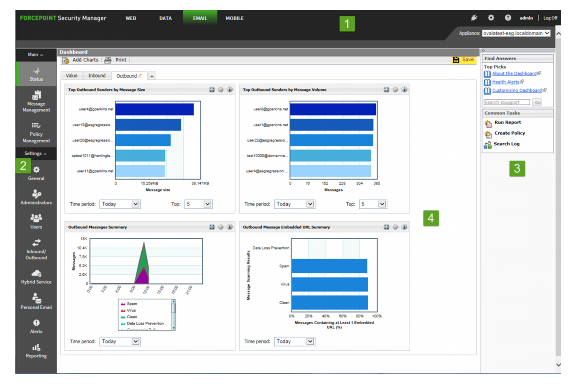Click the chart legend scrollbar
The height and width of the screenshot is (384, 576).
click(x=173, y=315)
